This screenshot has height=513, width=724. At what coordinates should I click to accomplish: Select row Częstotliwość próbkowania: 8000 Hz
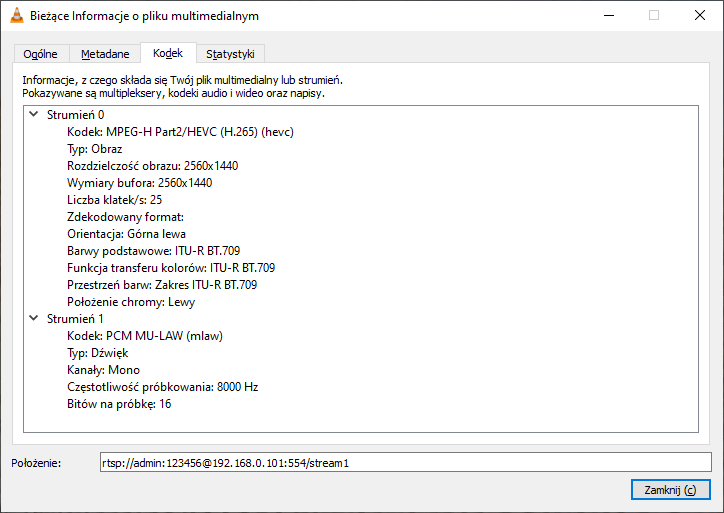click(163, 386)
